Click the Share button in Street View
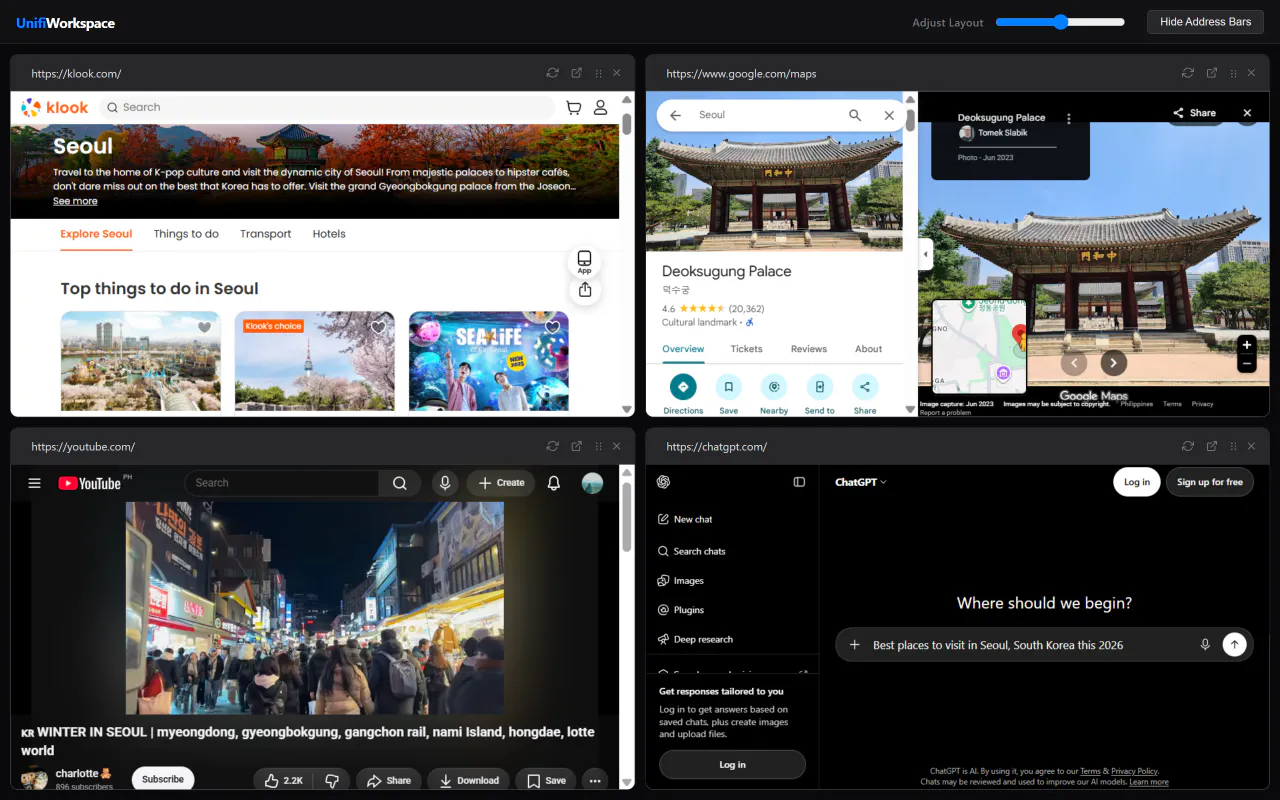 pyautogui.click(x=1195, y=113)
